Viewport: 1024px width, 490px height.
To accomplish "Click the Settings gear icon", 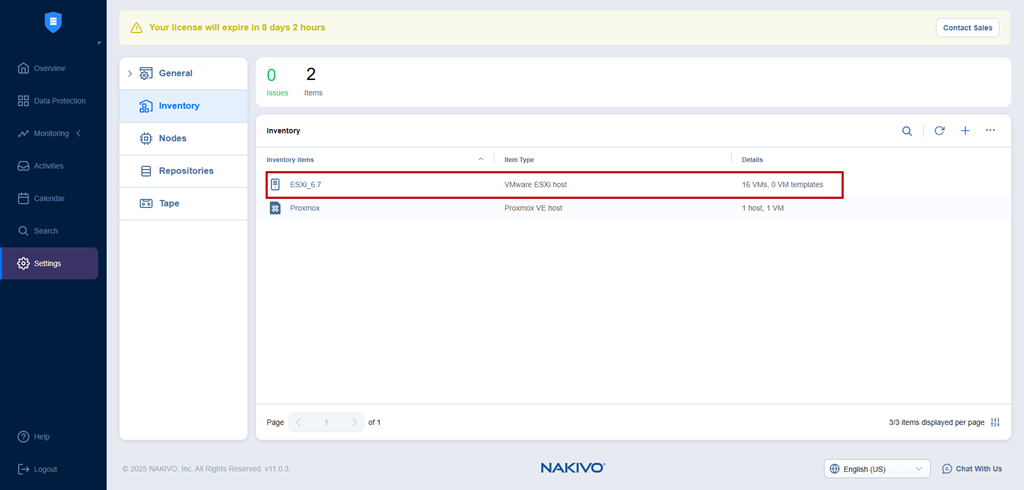I will (24, 263).
